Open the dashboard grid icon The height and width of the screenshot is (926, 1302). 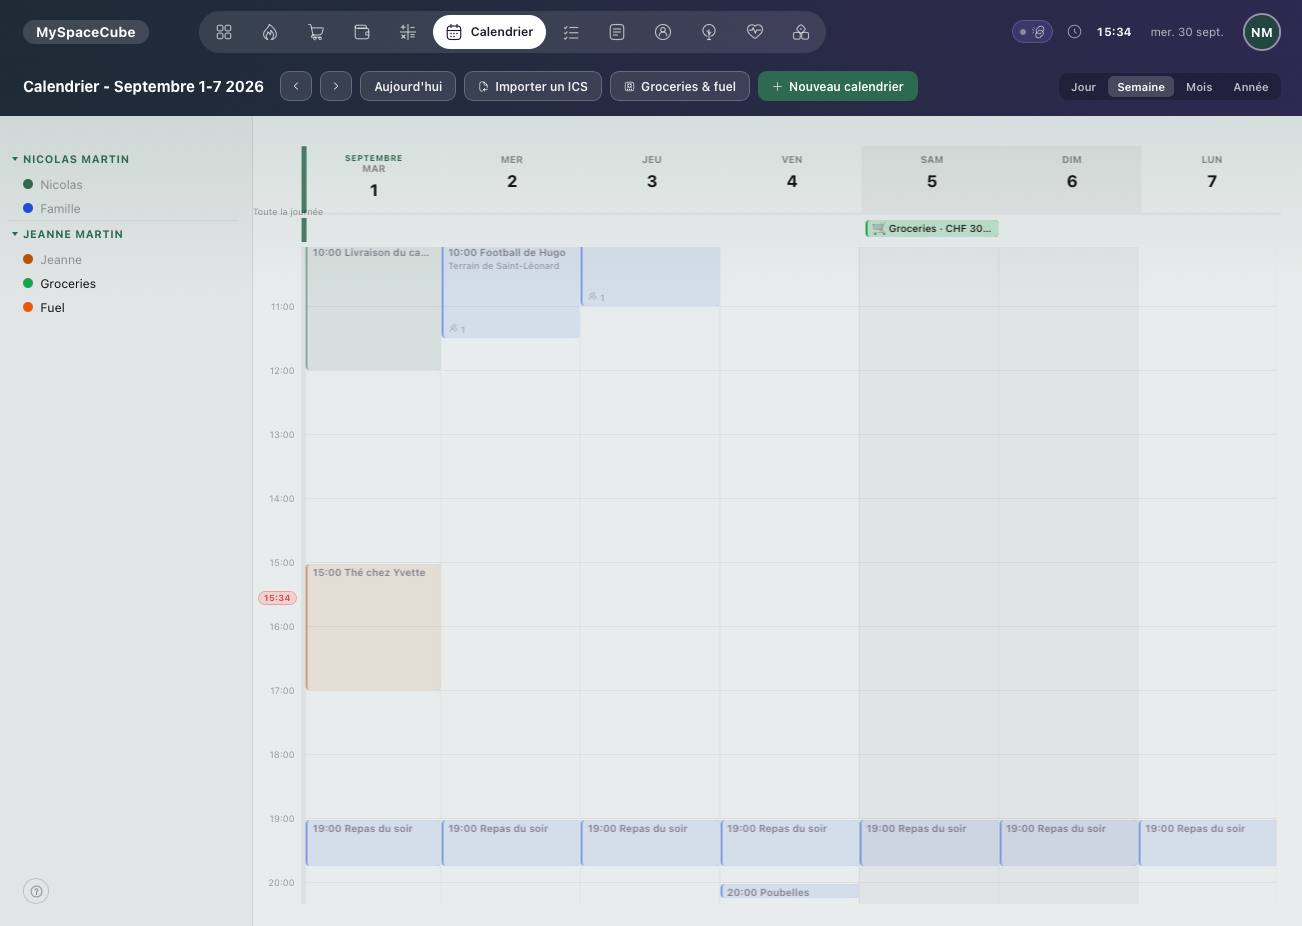point(224,32)
